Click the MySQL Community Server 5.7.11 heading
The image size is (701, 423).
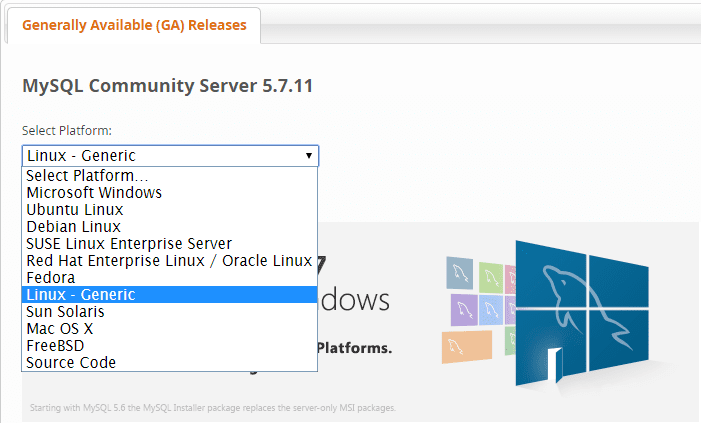click(x=168, y=86)
